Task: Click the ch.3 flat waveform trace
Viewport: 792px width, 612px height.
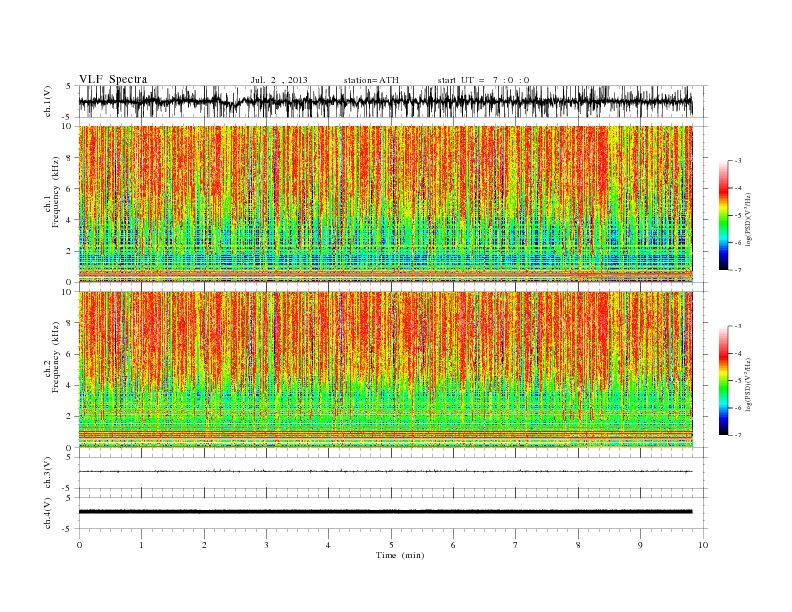Action: (x=385, y=471)
